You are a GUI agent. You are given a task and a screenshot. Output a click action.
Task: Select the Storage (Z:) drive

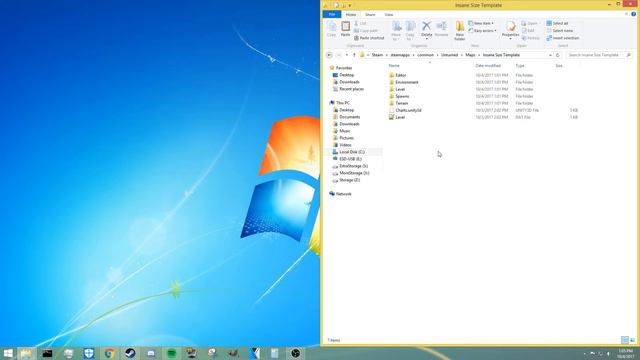(349, 180)
